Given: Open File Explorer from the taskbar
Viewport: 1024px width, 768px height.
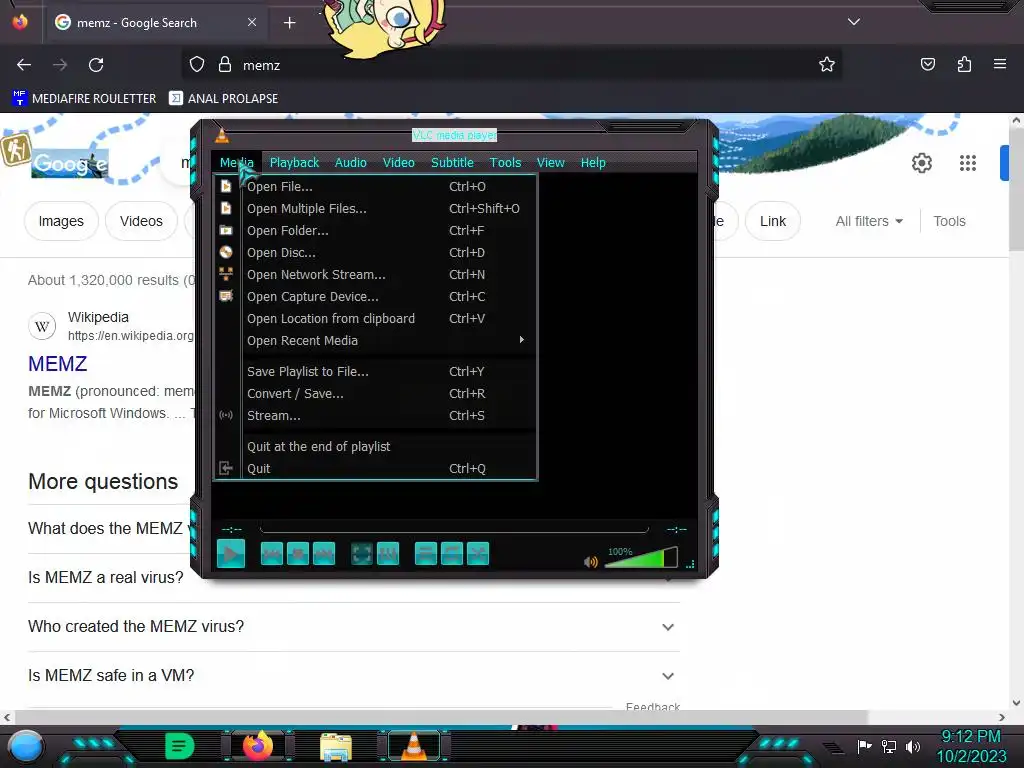Looking at the screenshot, I should (x=336, y=746).
